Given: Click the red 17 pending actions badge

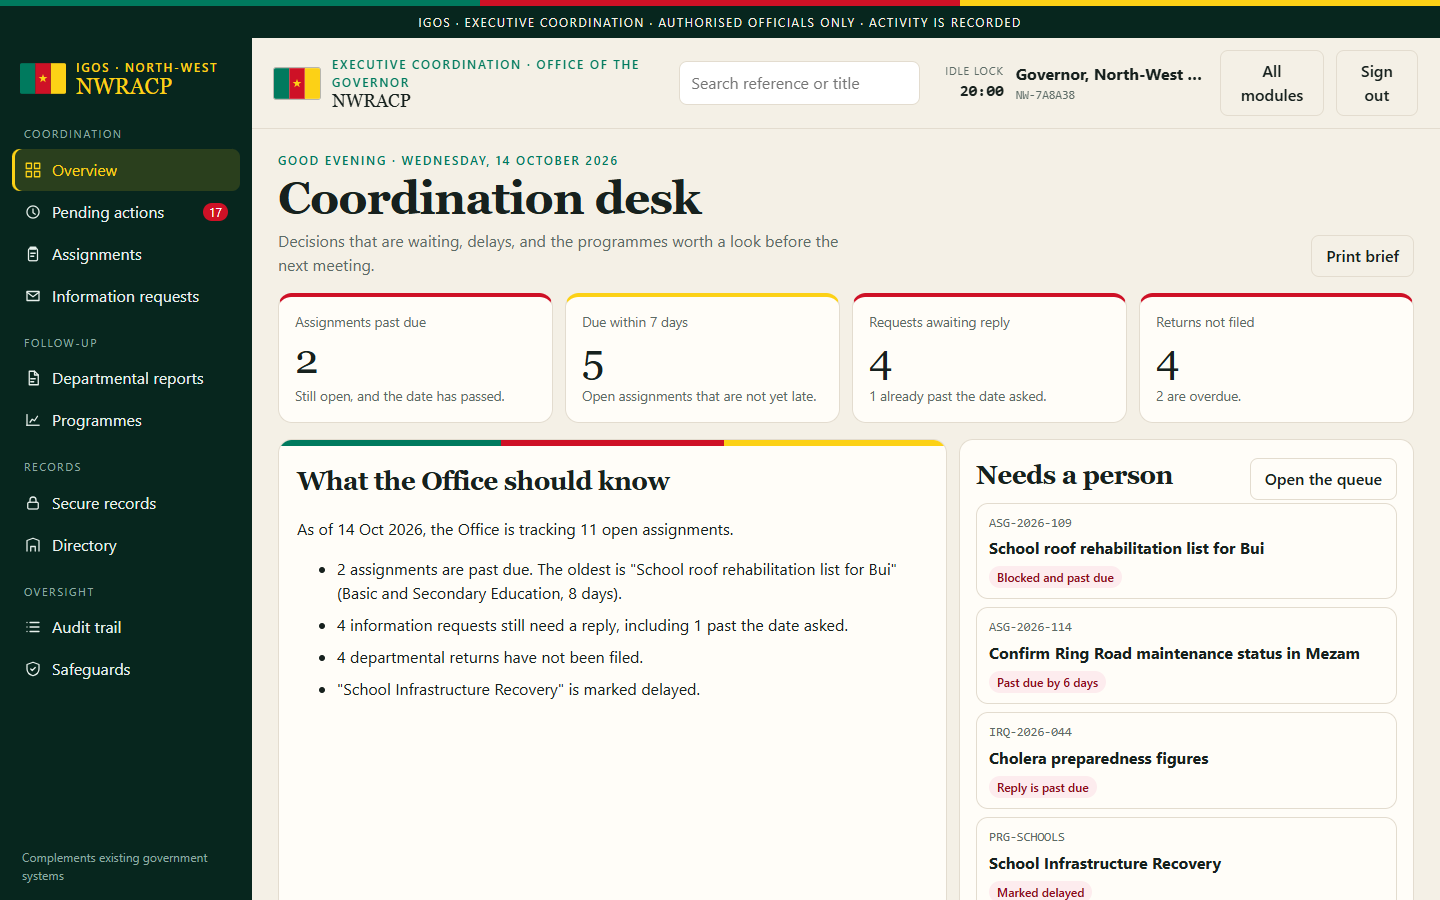Looking at the screenshot, I should (215, 212).
